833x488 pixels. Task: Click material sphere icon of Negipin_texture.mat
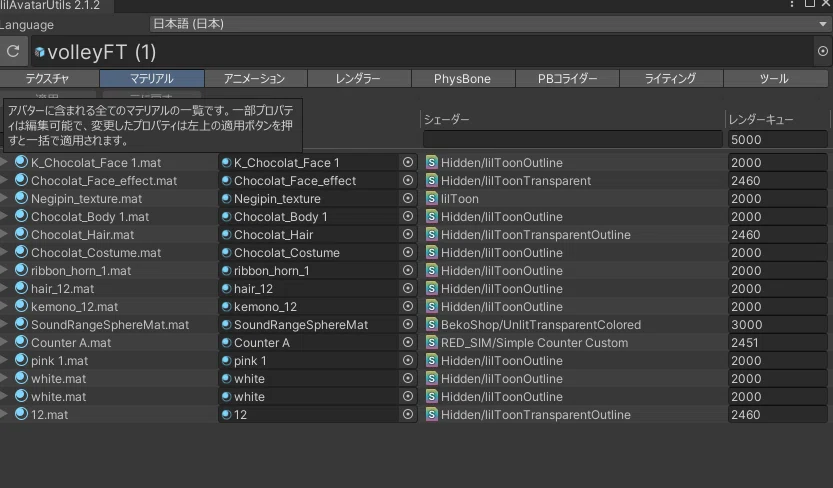coord(21,198)
